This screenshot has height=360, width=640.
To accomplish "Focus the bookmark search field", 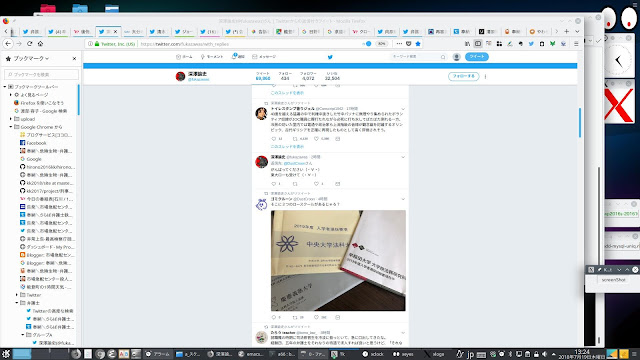I will (x=41, y=74).
